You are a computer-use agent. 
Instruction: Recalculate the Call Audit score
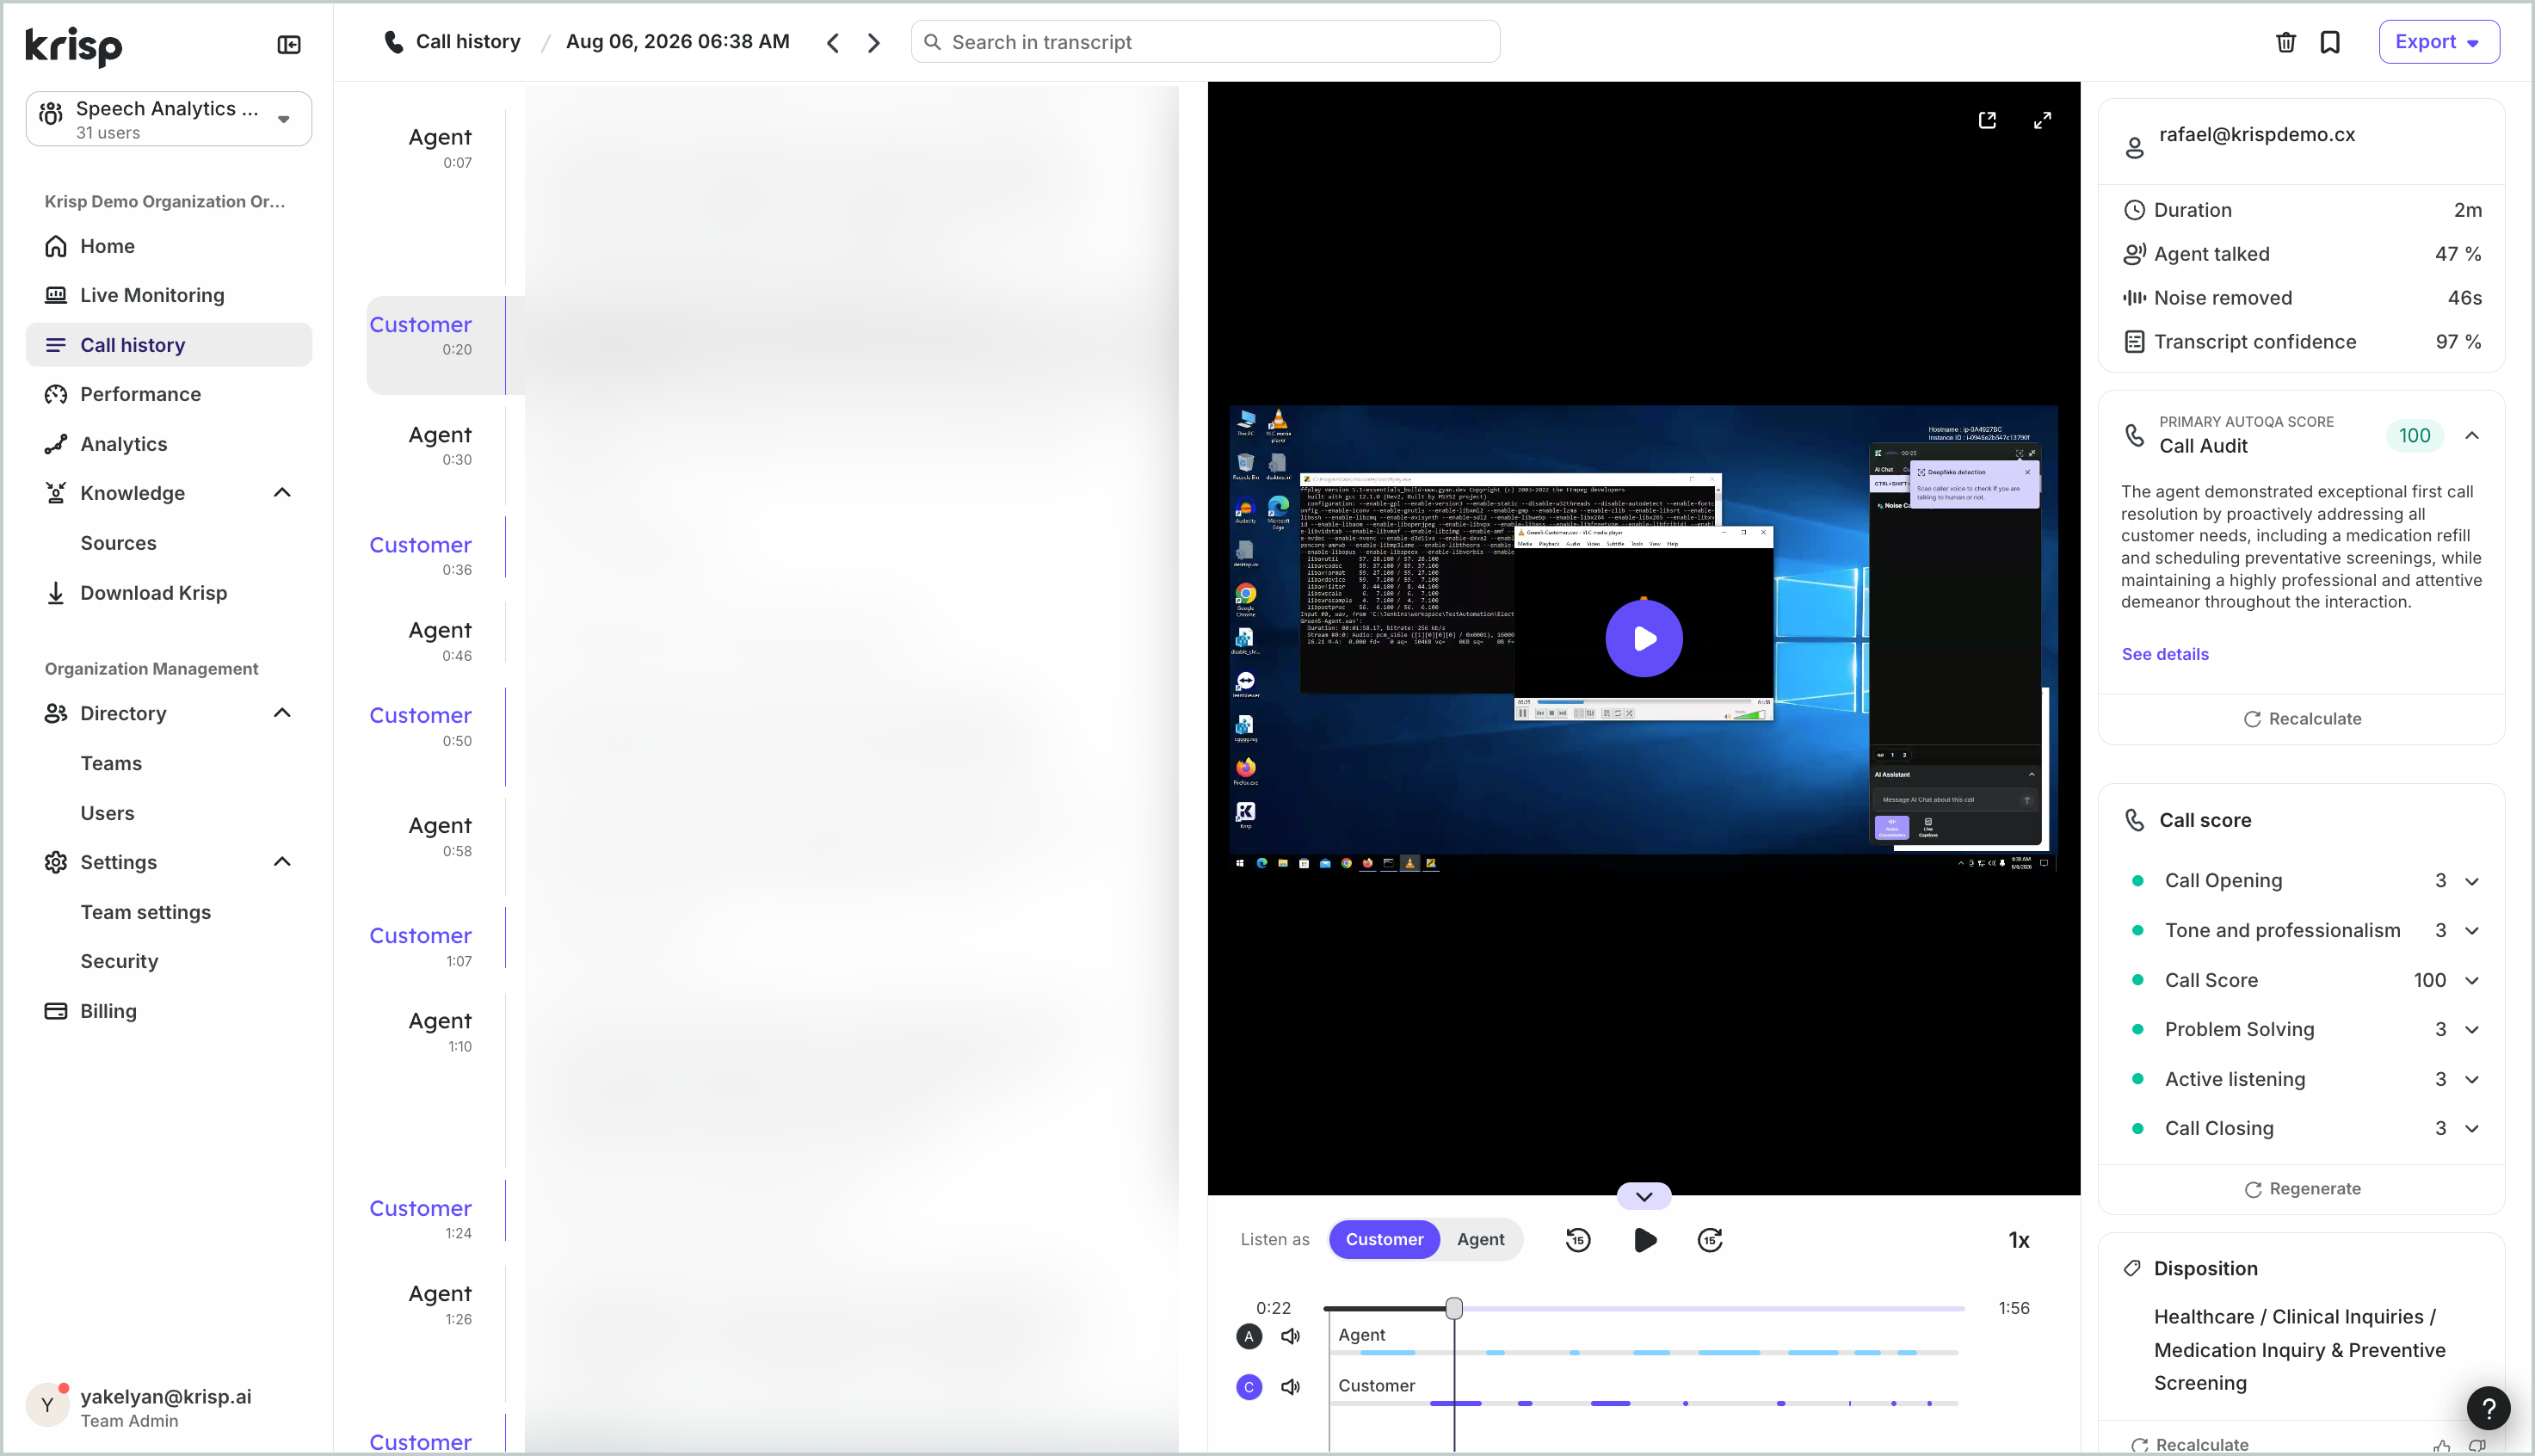(x=2302, y=719)
